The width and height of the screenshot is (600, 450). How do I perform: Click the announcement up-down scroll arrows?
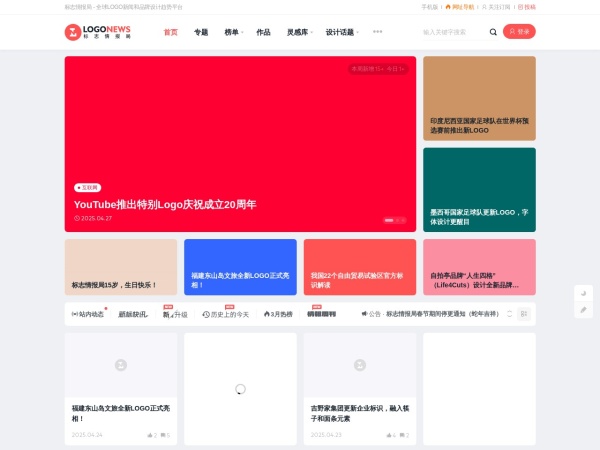[x=509, y=314]
